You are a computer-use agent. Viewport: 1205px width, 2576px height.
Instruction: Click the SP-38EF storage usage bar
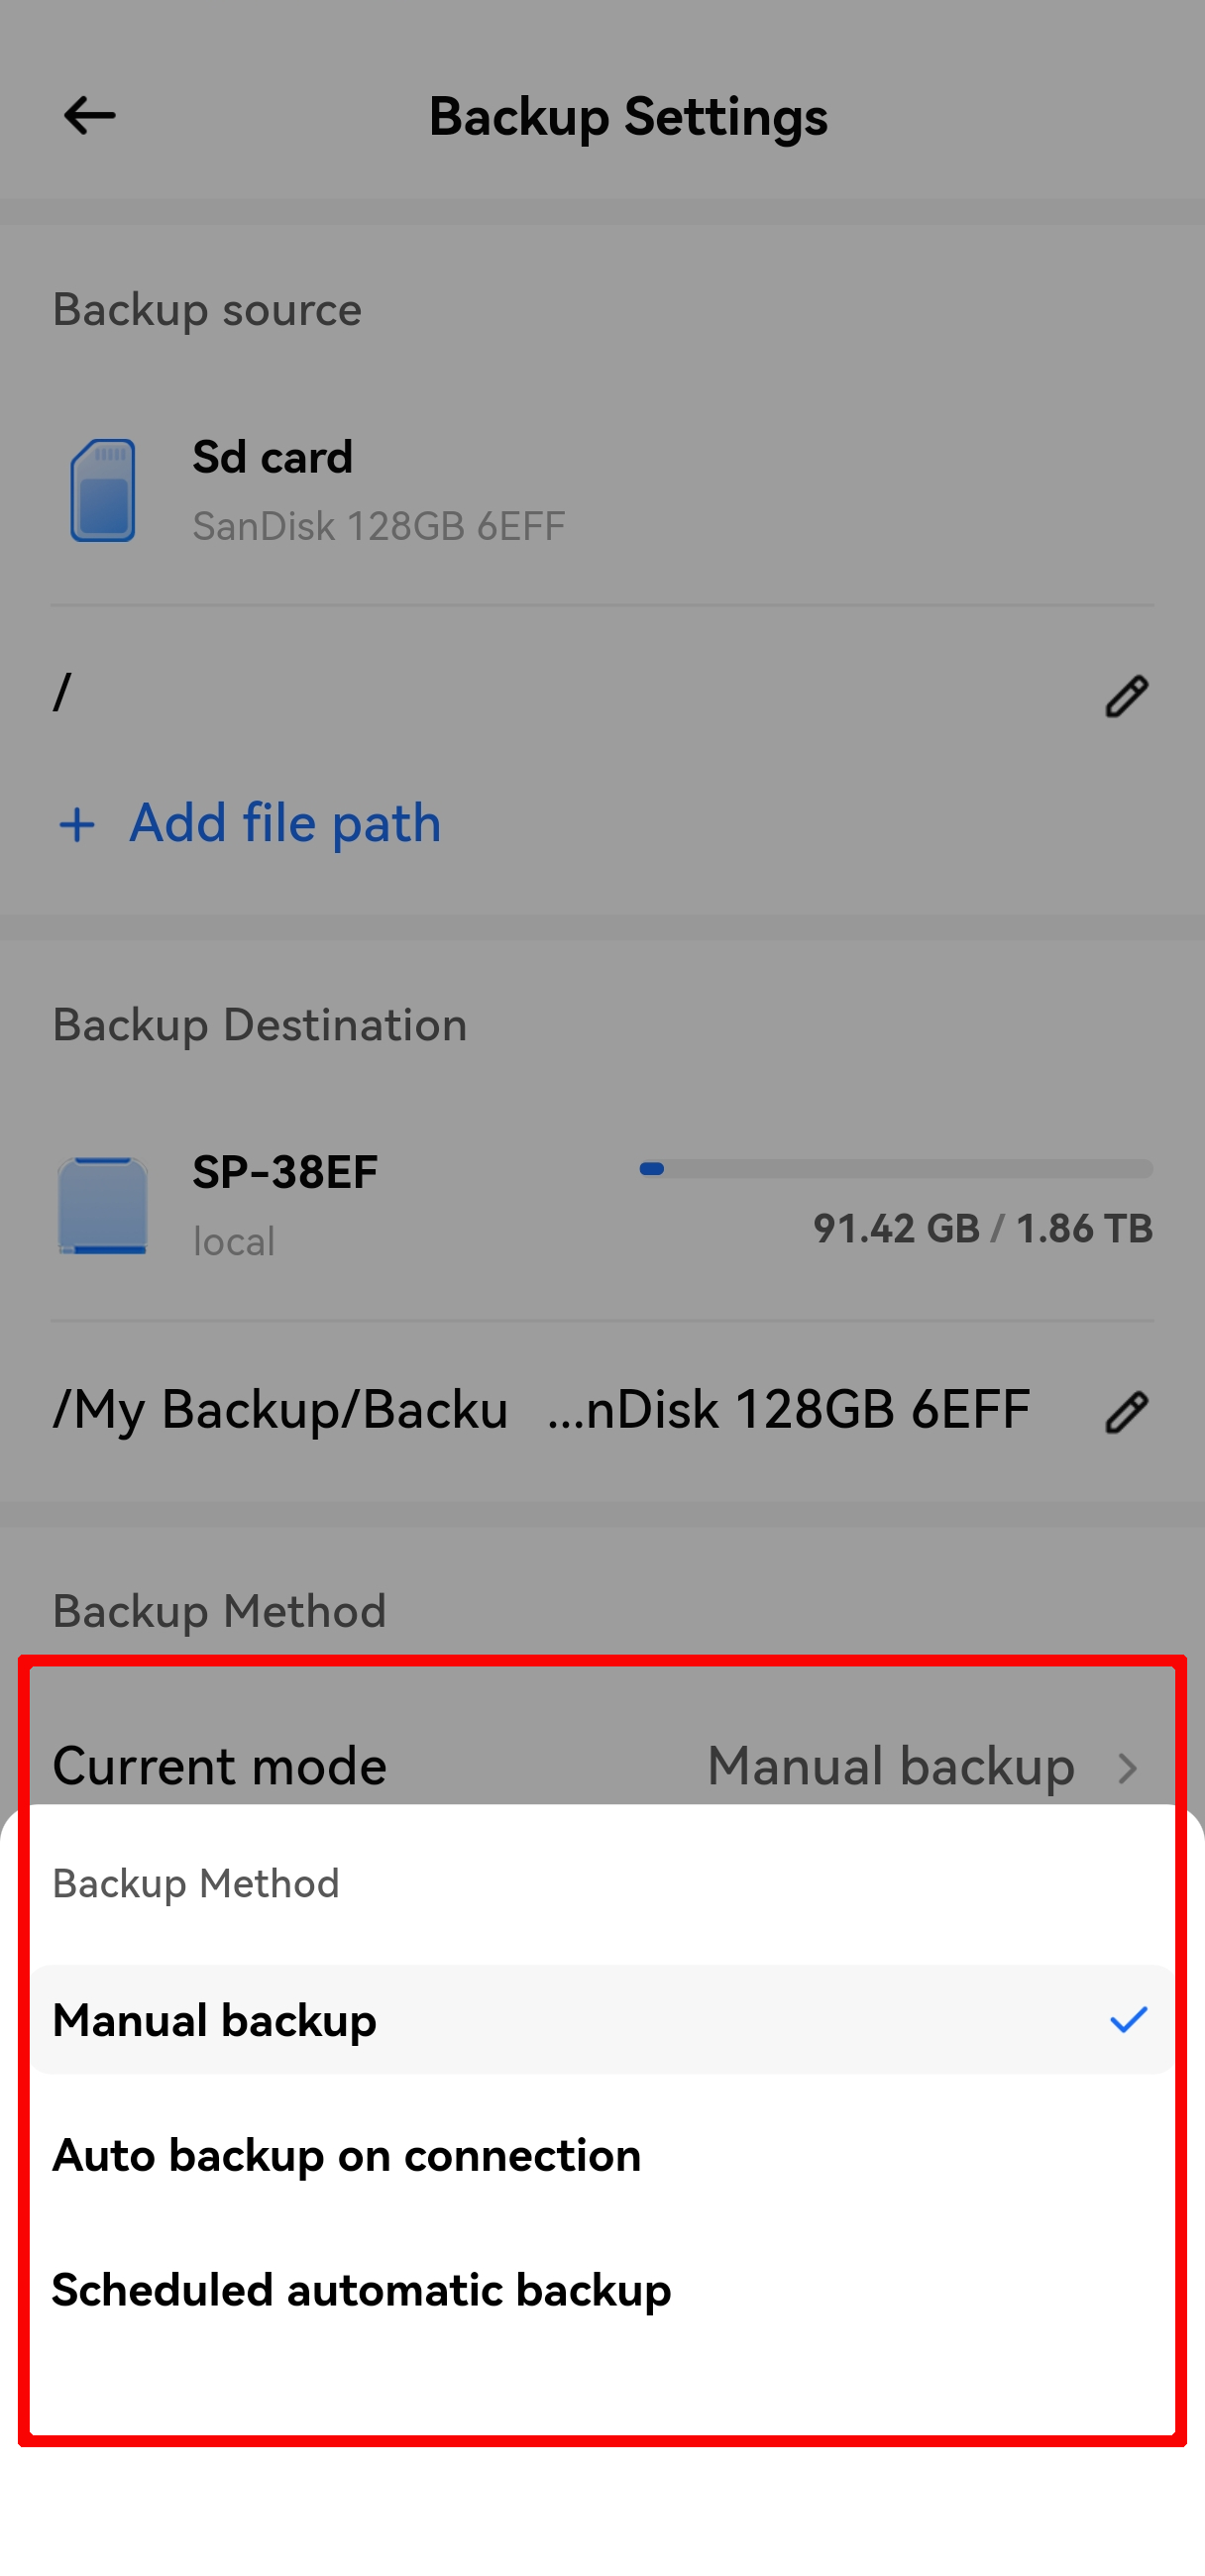click(896, 1168)
